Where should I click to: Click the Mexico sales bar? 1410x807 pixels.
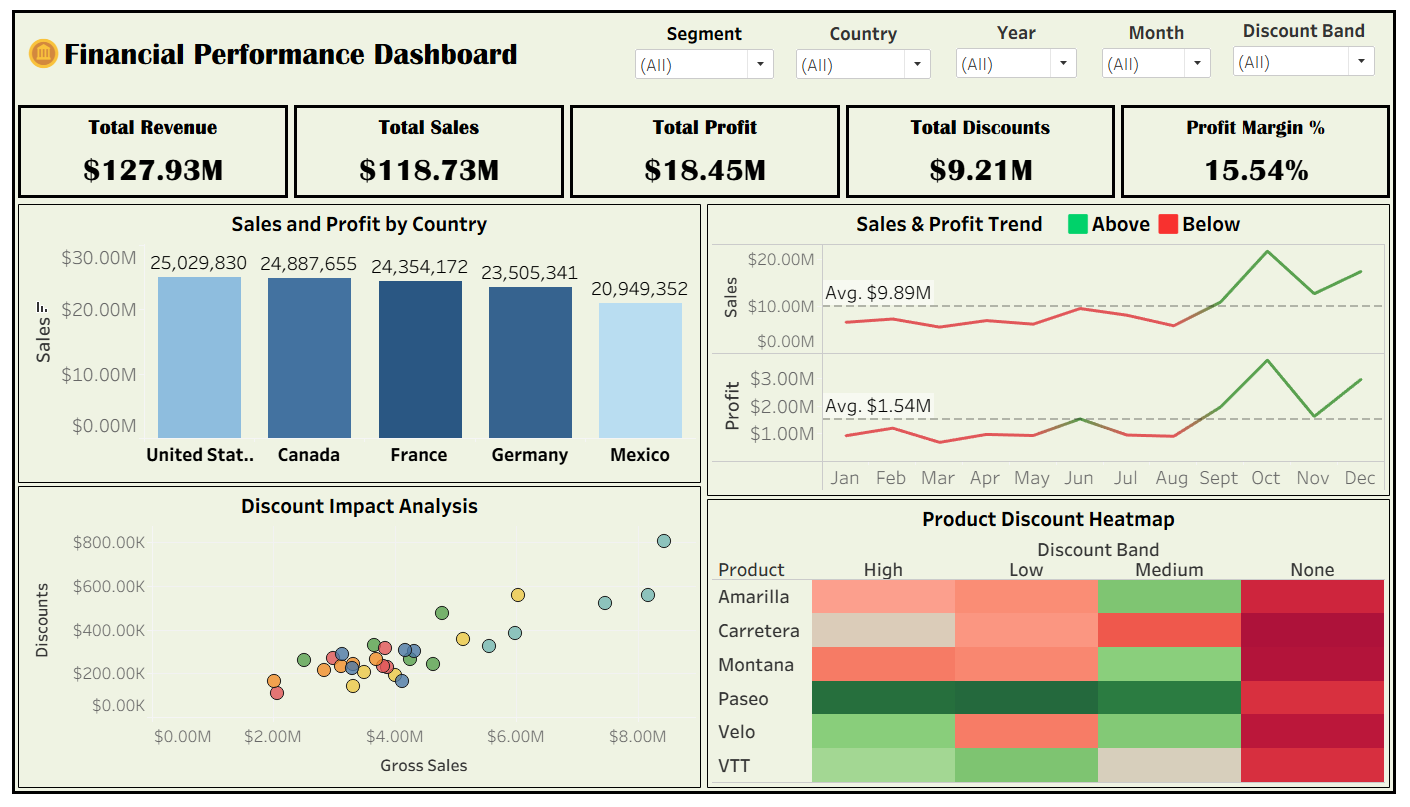[x=640, y=370]
